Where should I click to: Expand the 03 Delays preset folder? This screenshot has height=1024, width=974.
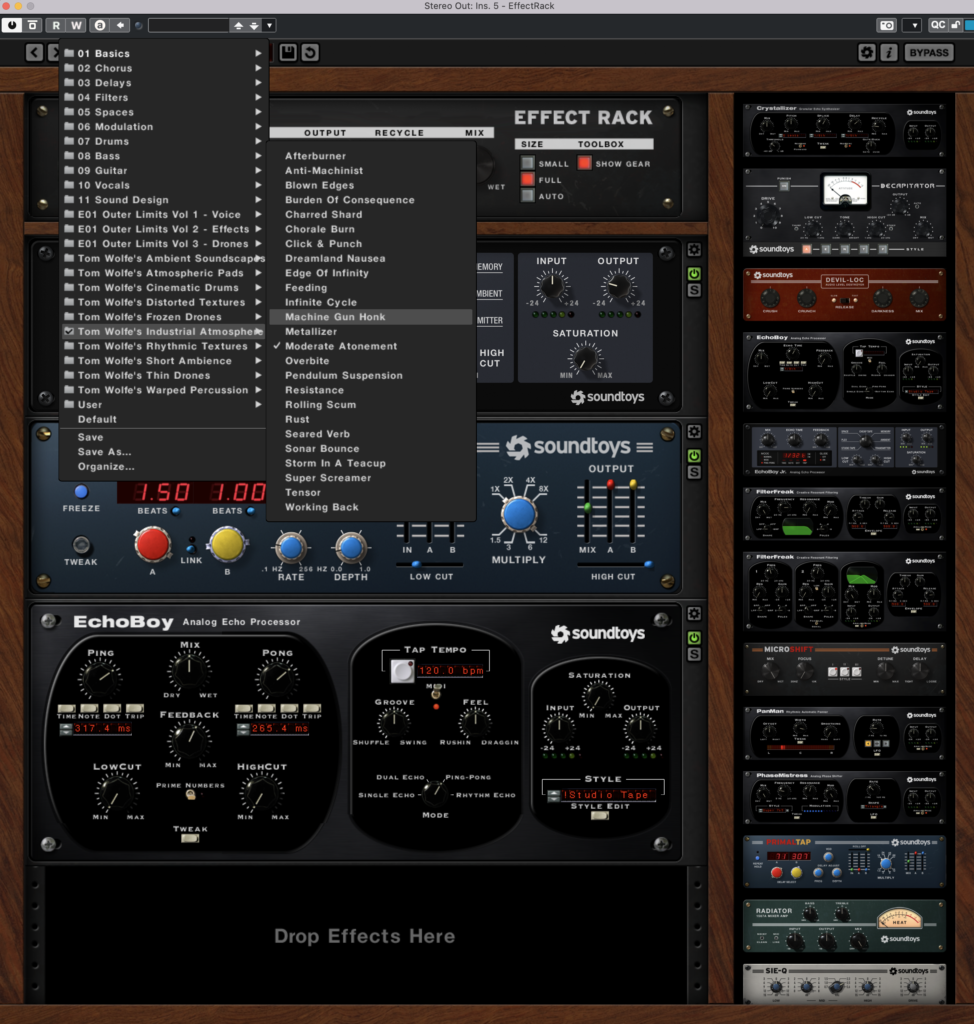(163, 83)
